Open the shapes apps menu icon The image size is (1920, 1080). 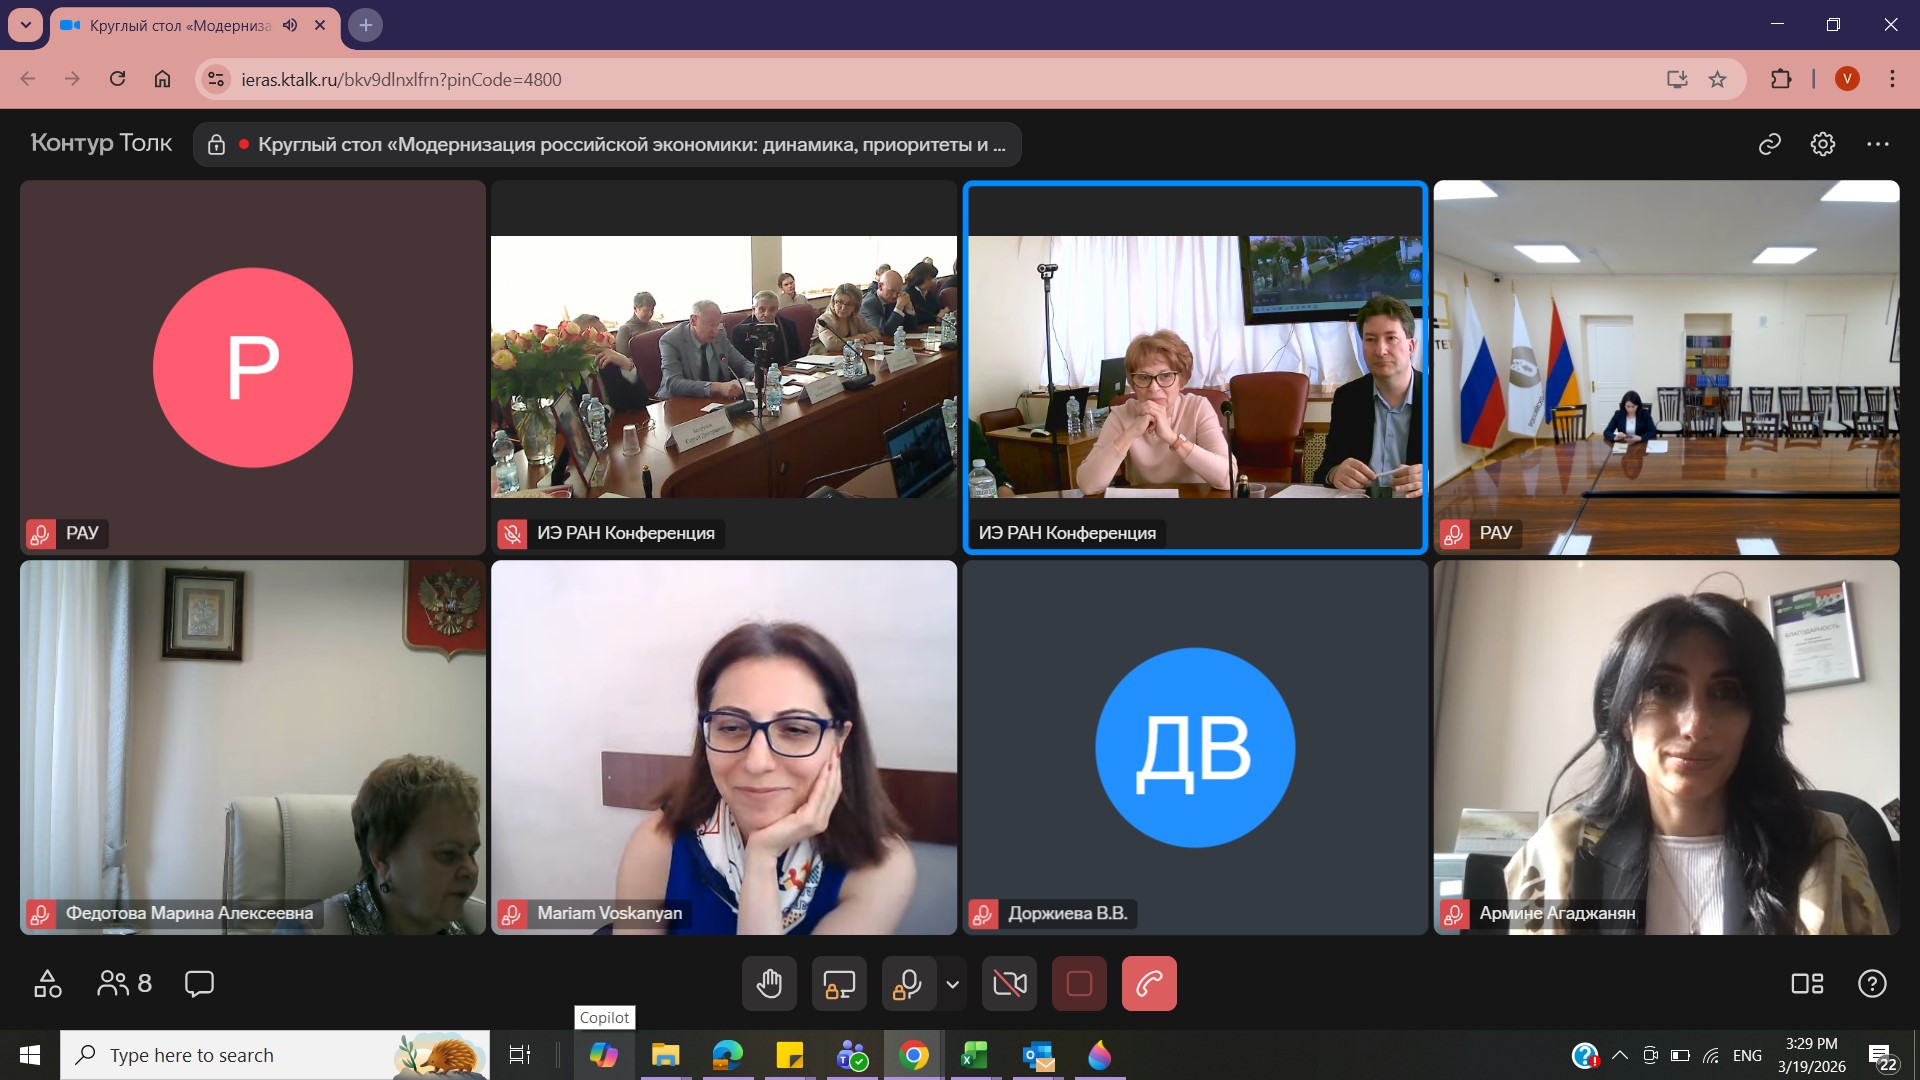click(x=47, y=984)
